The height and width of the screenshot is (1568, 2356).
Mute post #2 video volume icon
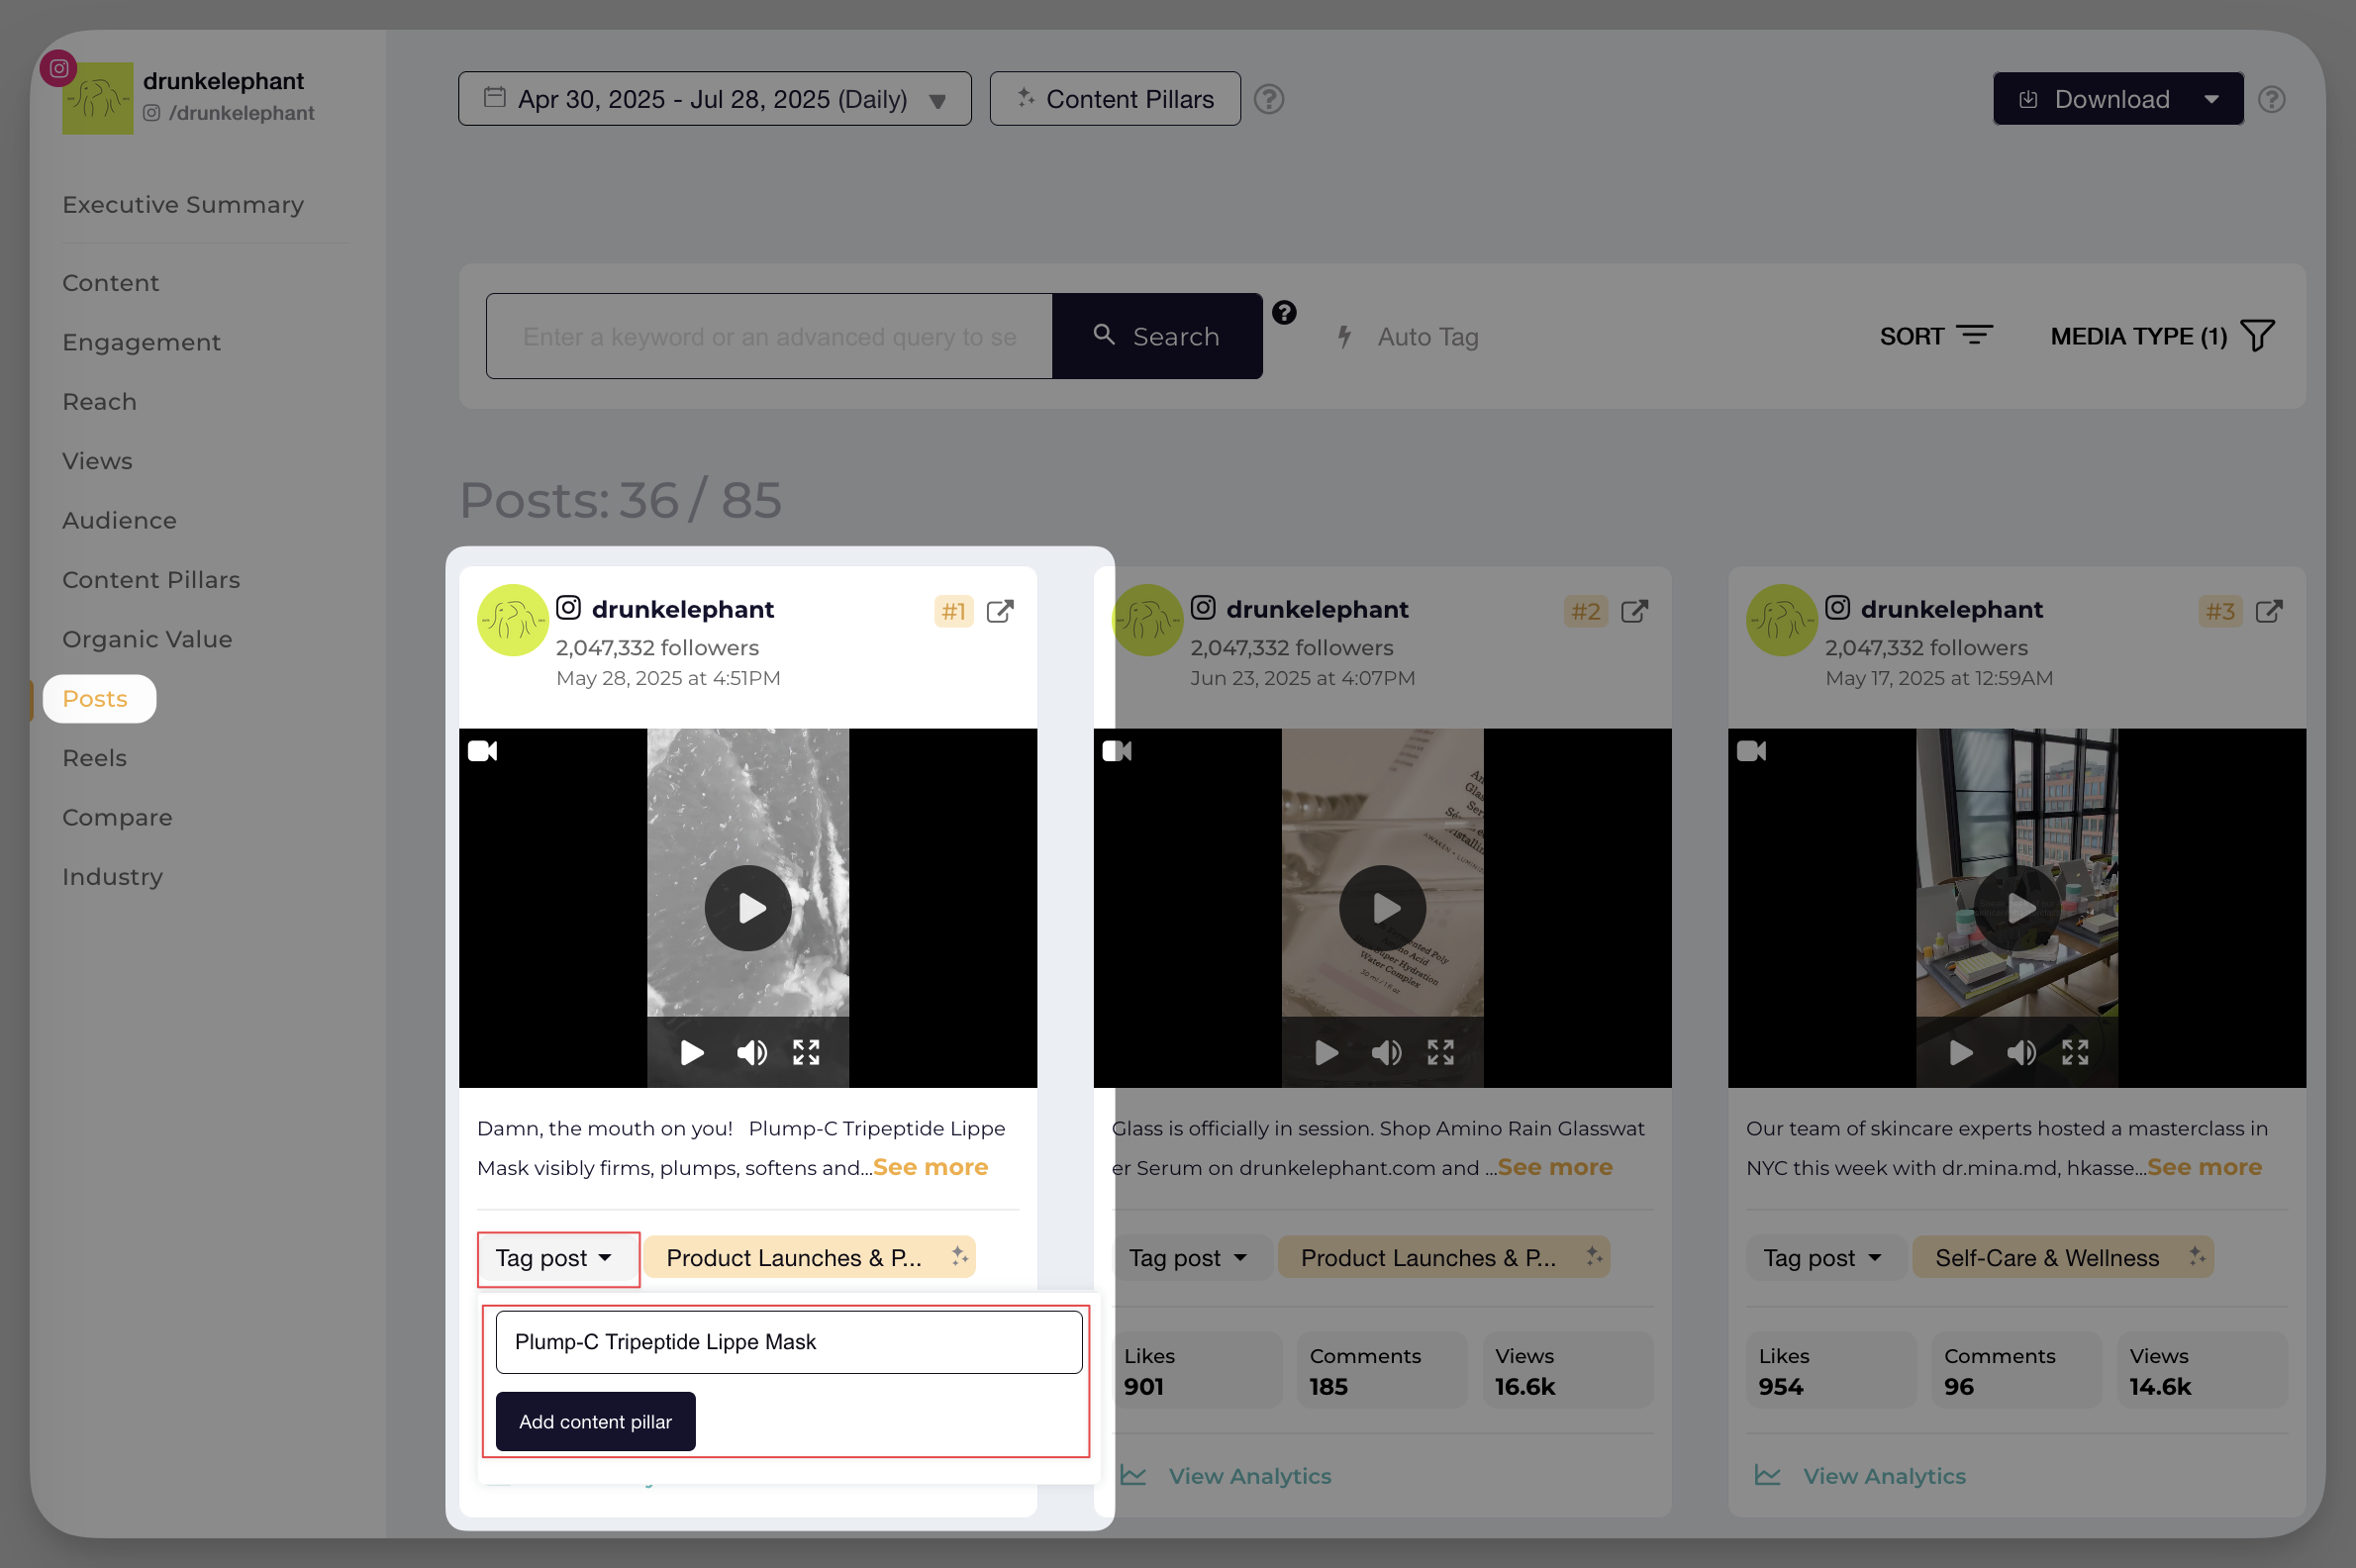pos(1386,1052)
